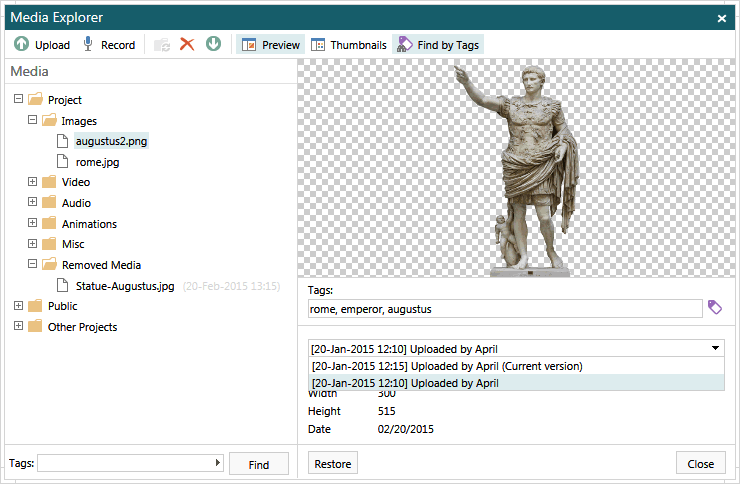Collapse the Removed Media folder
The width and height of the screenshot is (740, 484).
(x=32, y=263)
